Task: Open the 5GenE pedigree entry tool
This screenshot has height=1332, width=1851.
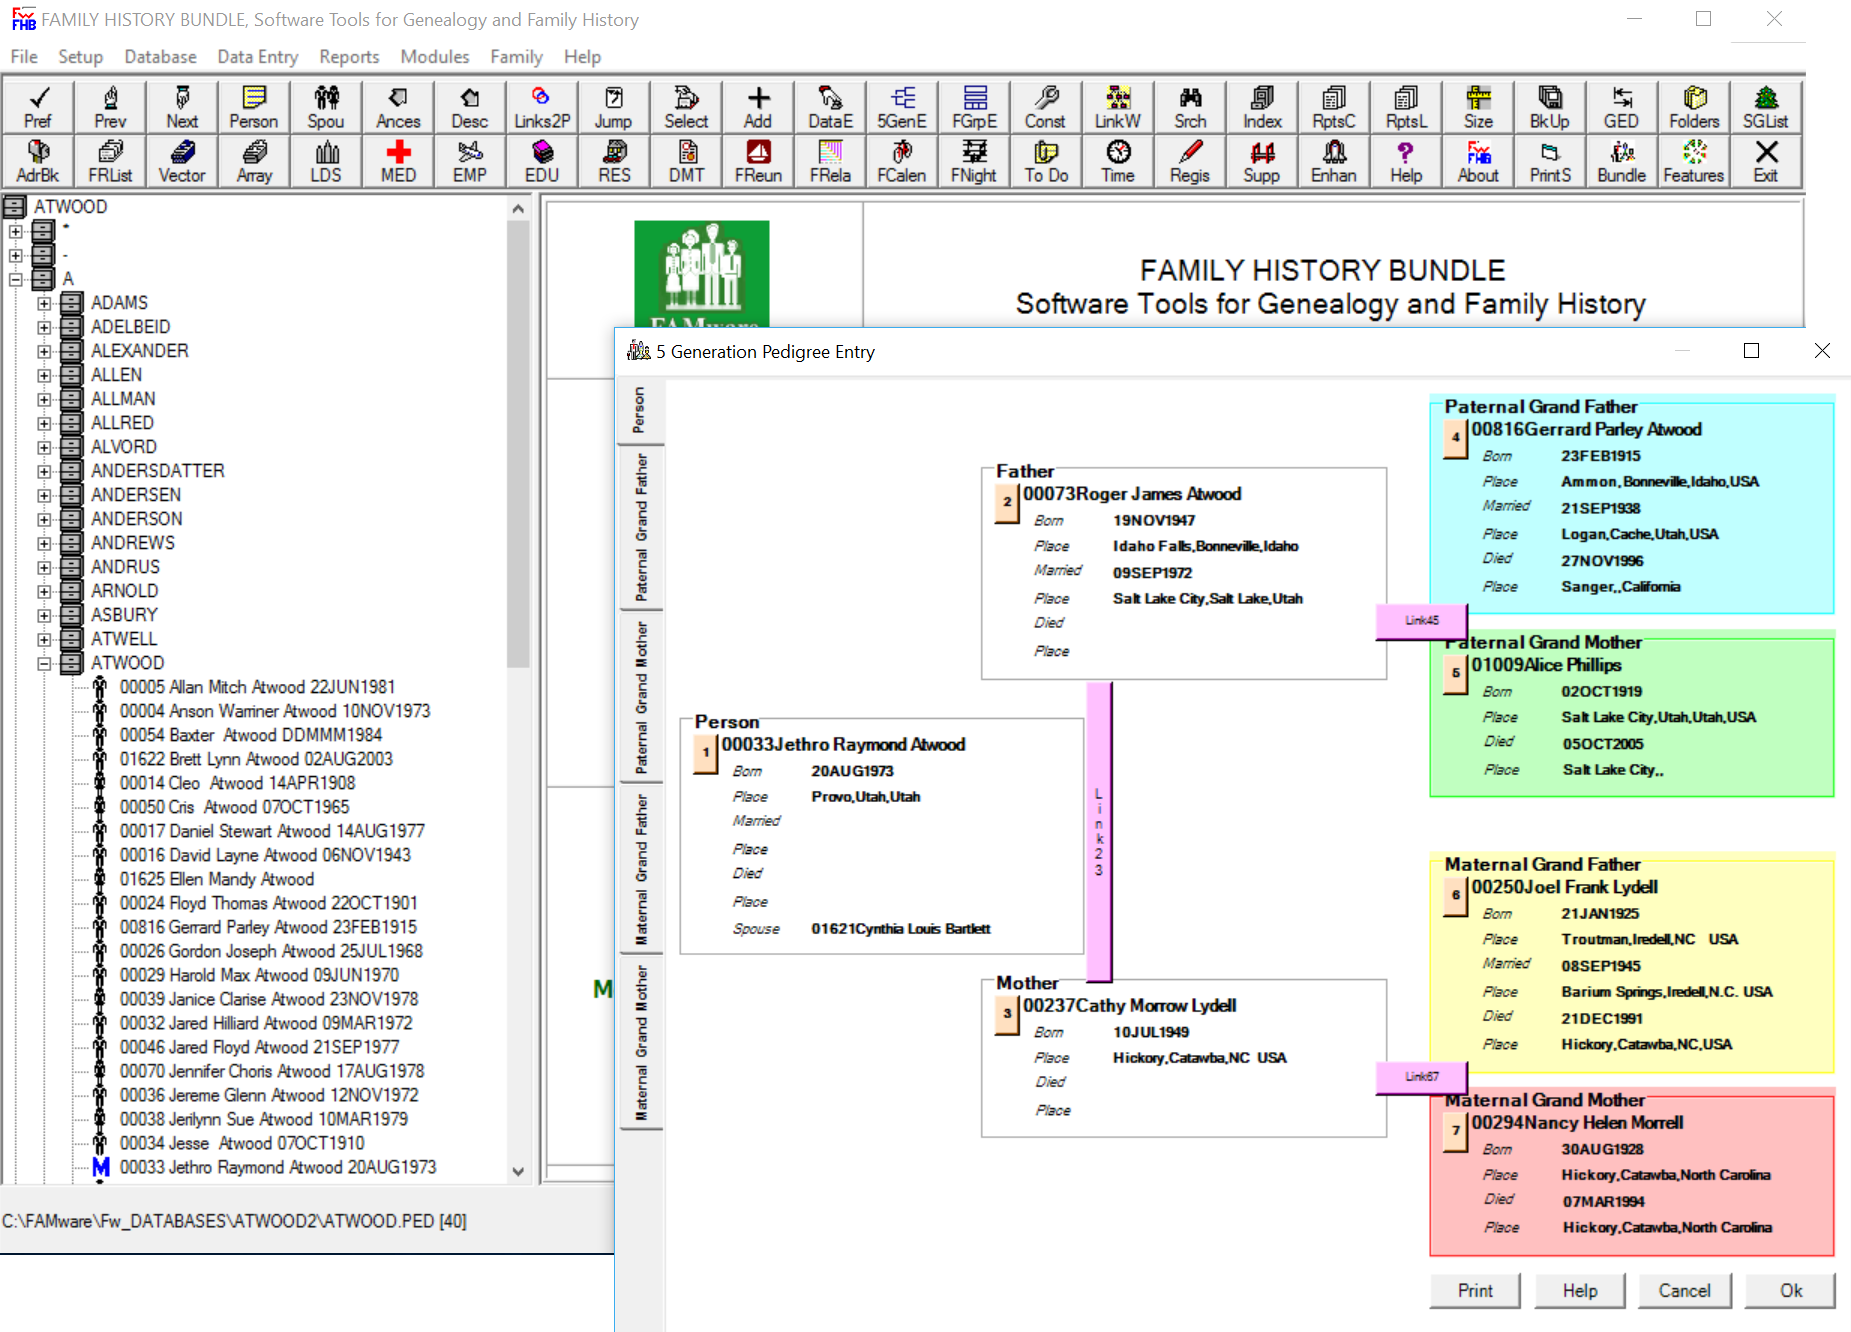Action: pyautogui.click(x=902, y=107)
